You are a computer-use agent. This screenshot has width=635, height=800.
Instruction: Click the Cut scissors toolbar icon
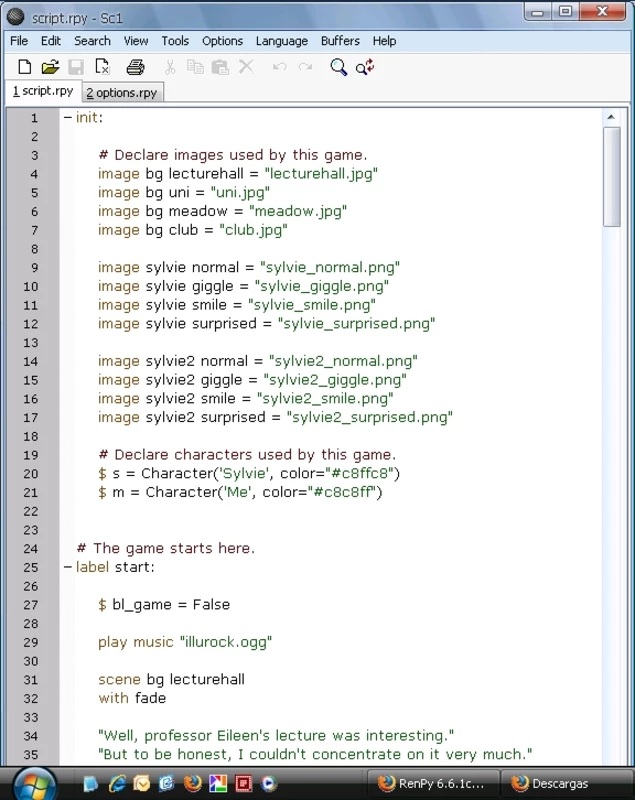click(169, 67)
